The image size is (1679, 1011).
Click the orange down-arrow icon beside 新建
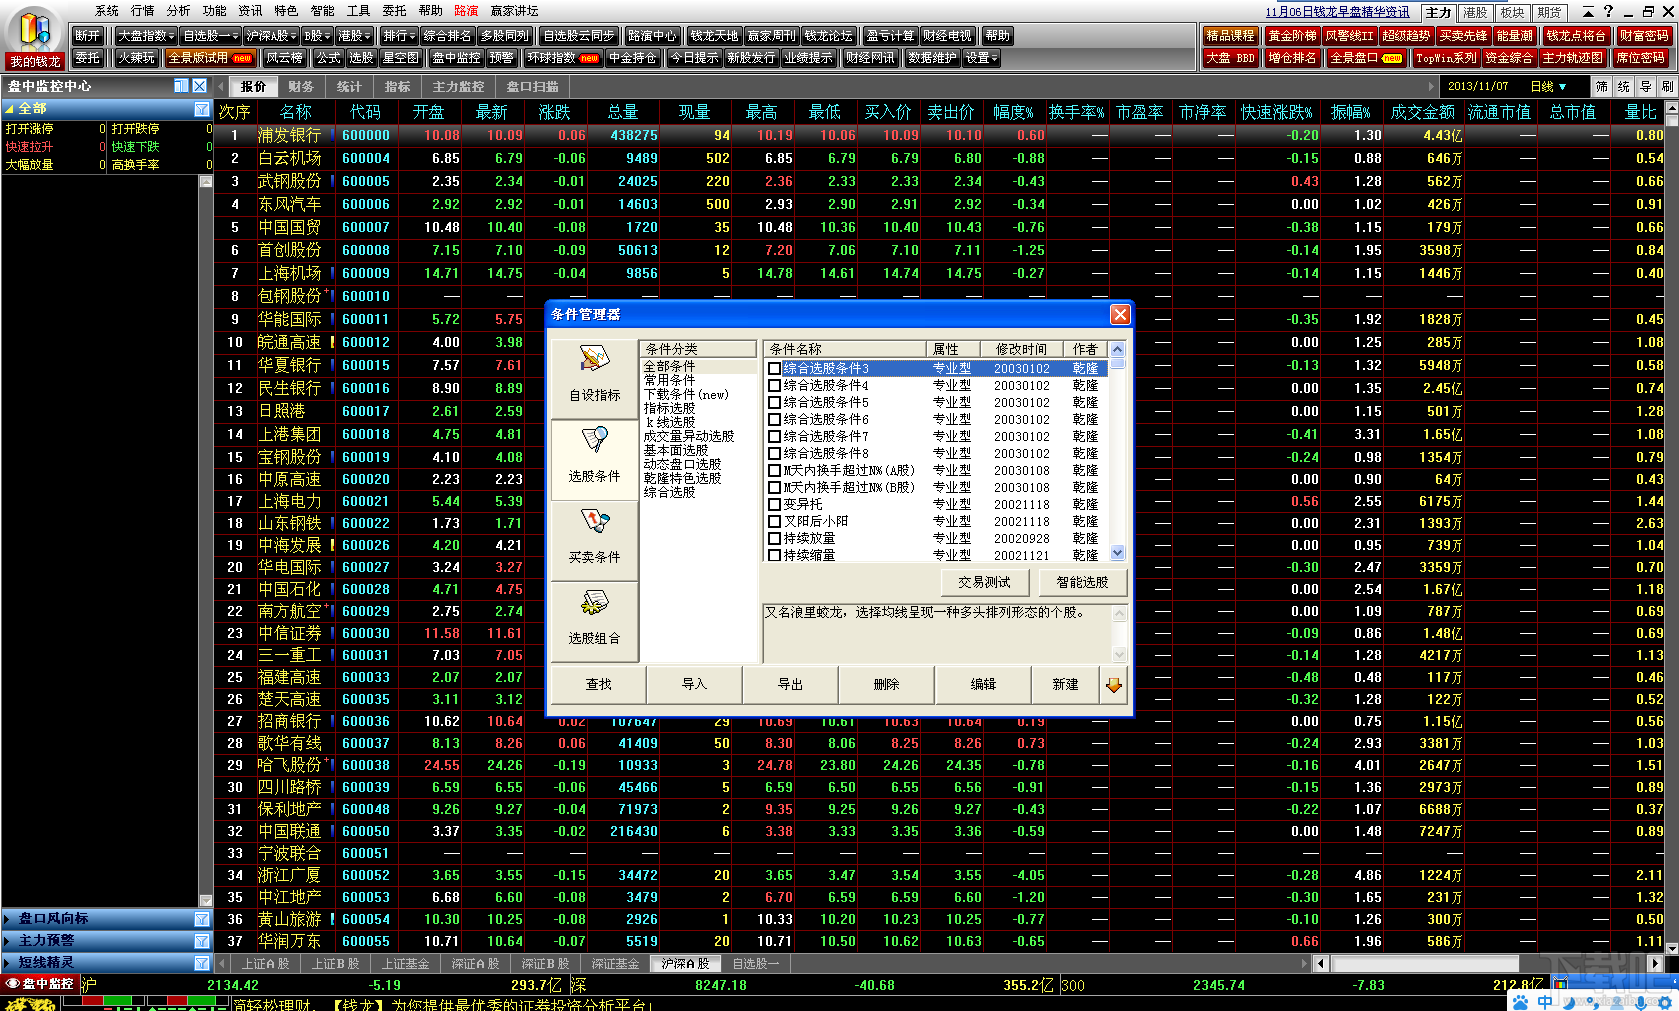[x=1113, y=685]
